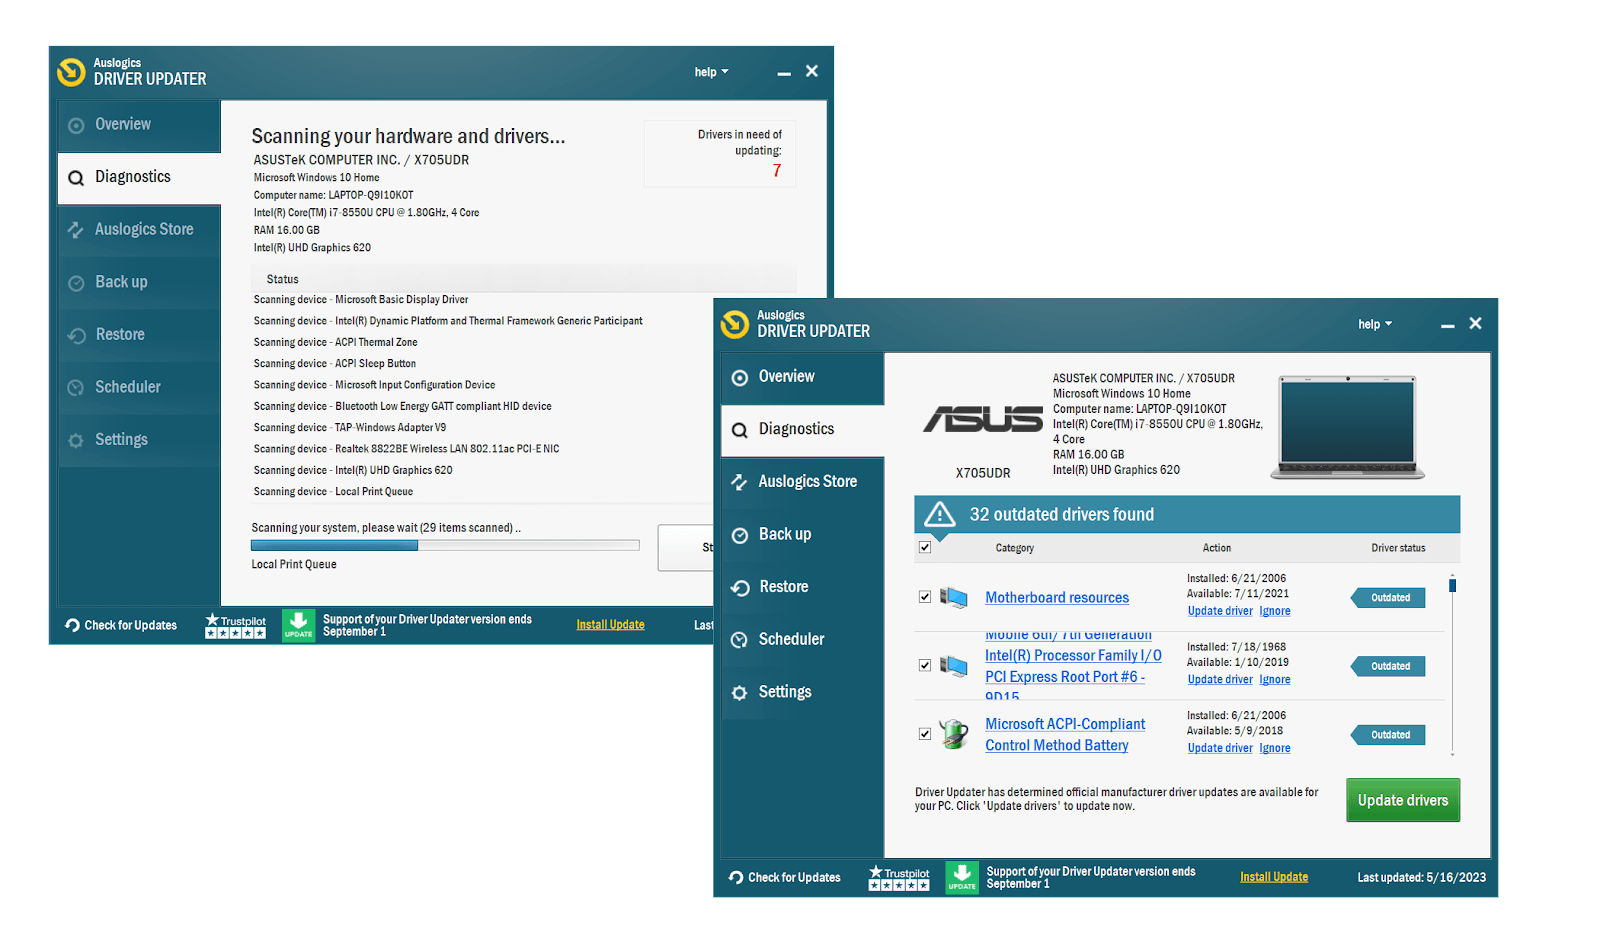Open the help dropdown in the scanning window

coord(710,71)
